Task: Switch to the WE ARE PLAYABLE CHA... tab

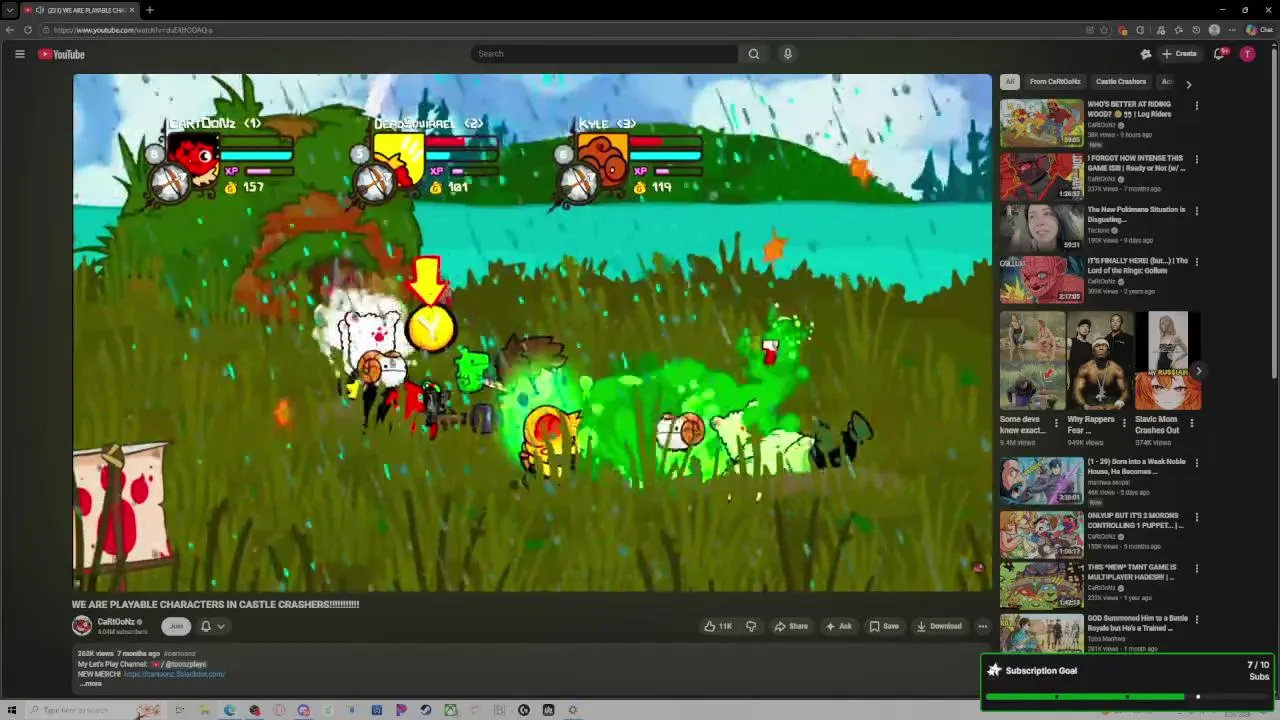Action: click(80, 10)
